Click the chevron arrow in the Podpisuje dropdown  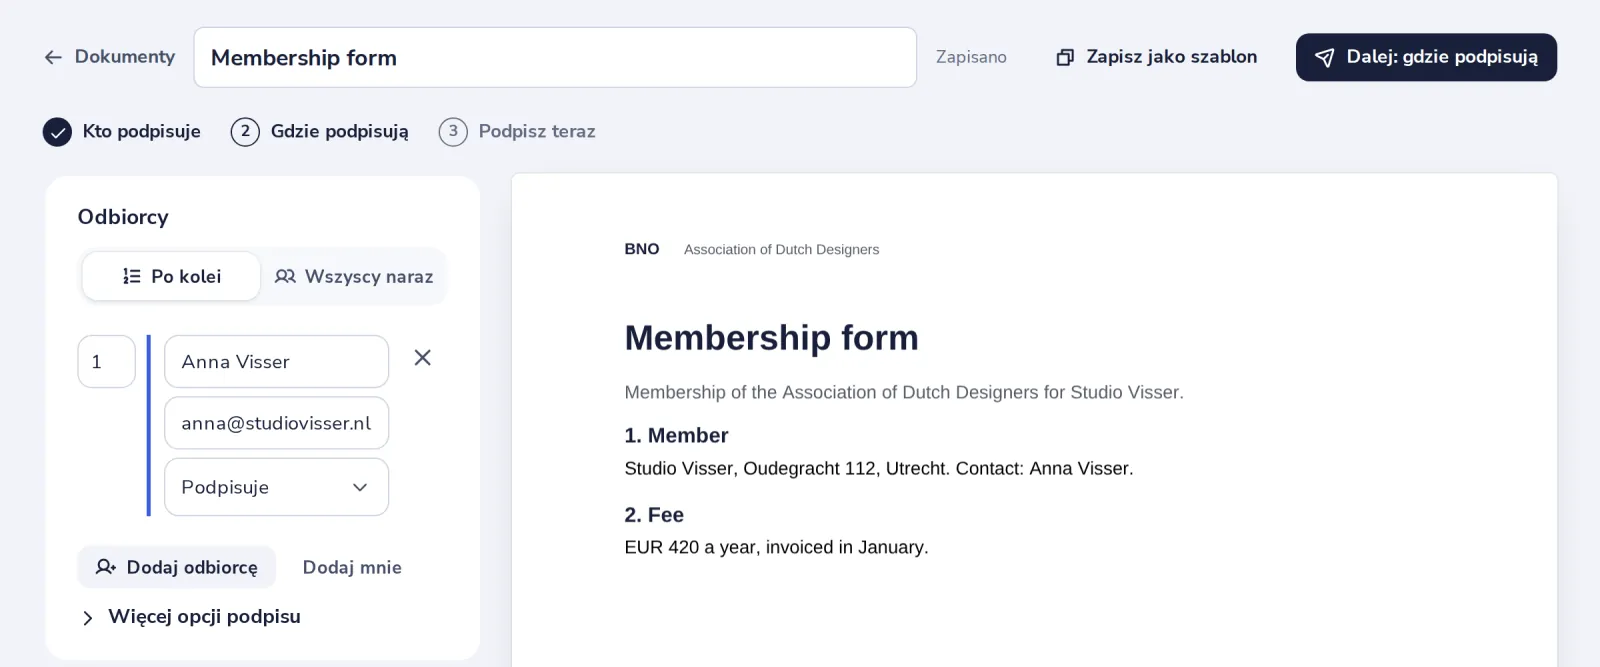pyautogui.click(x=360, y=487)
